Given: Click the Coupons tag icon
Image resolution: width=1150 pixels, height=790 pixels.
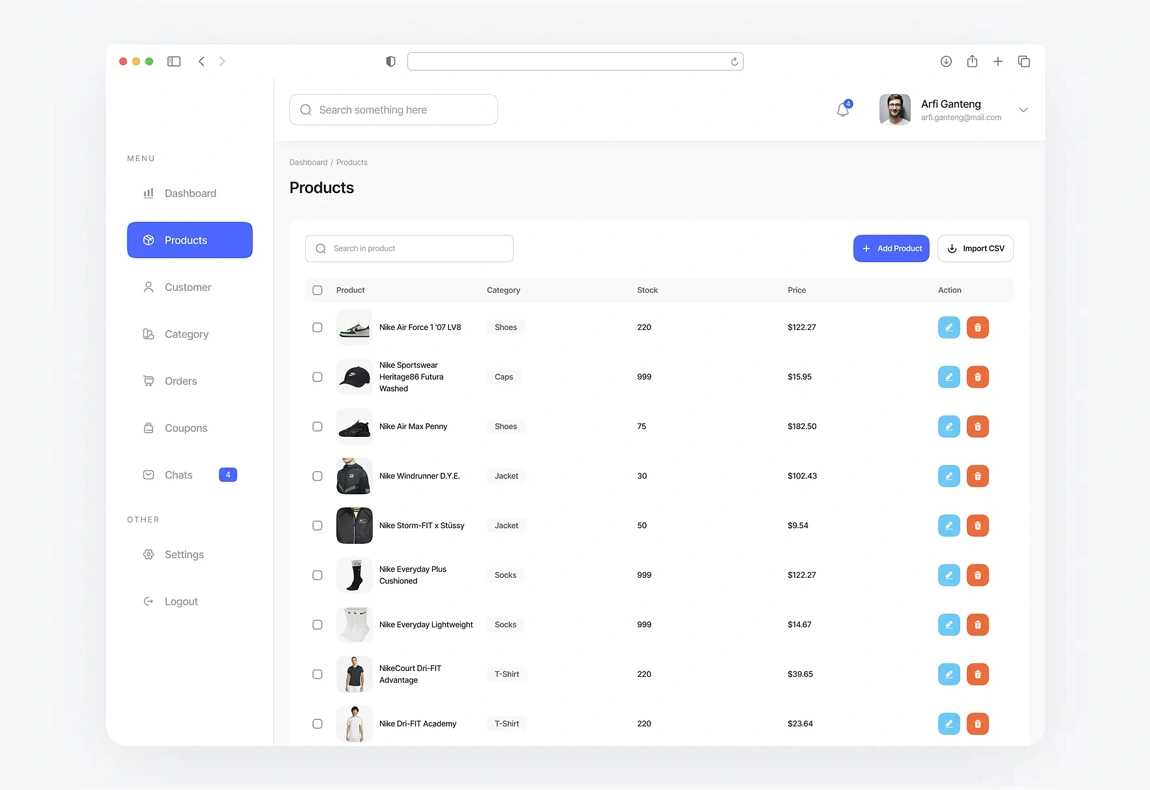Looking at the screenshot, I should [x=148, y=427].
